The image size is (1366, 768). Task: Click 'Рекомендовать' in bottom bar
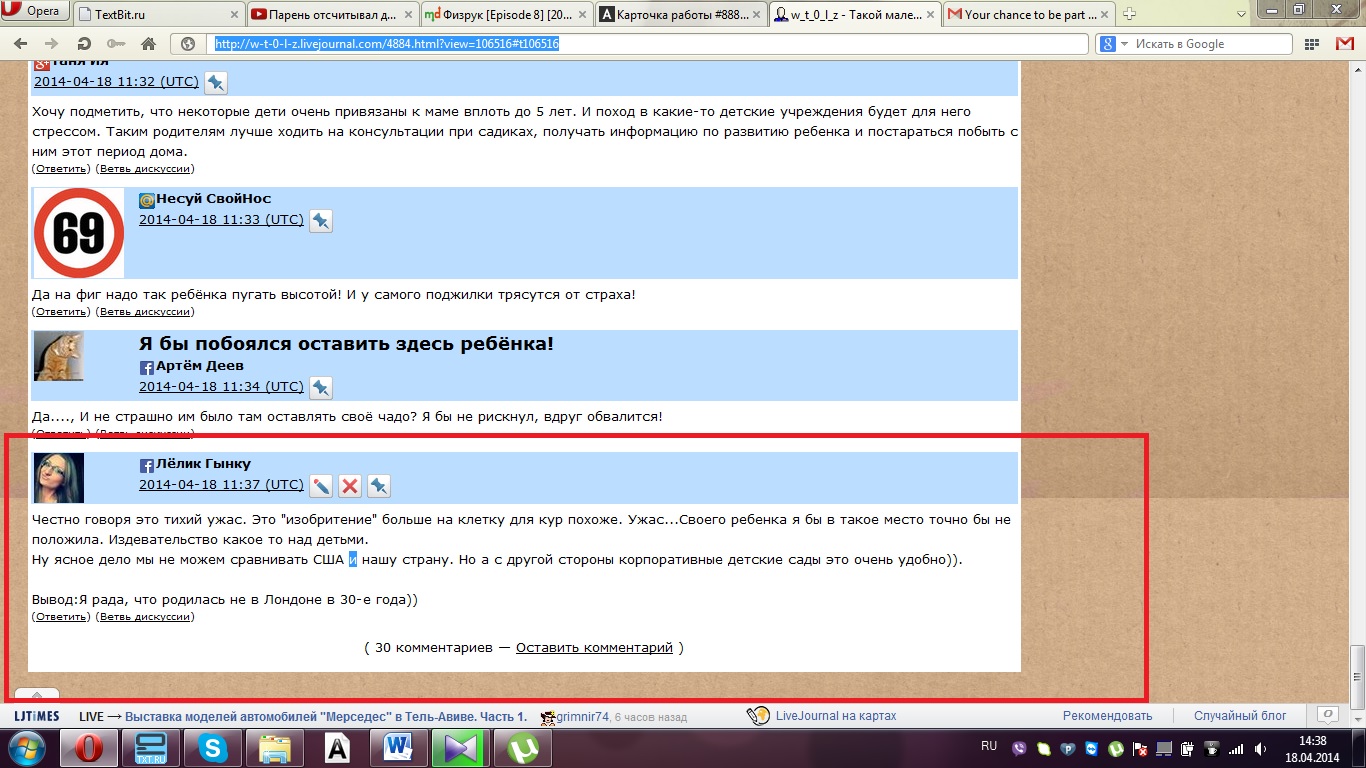pyautogui.click(x=1107, y=716)
